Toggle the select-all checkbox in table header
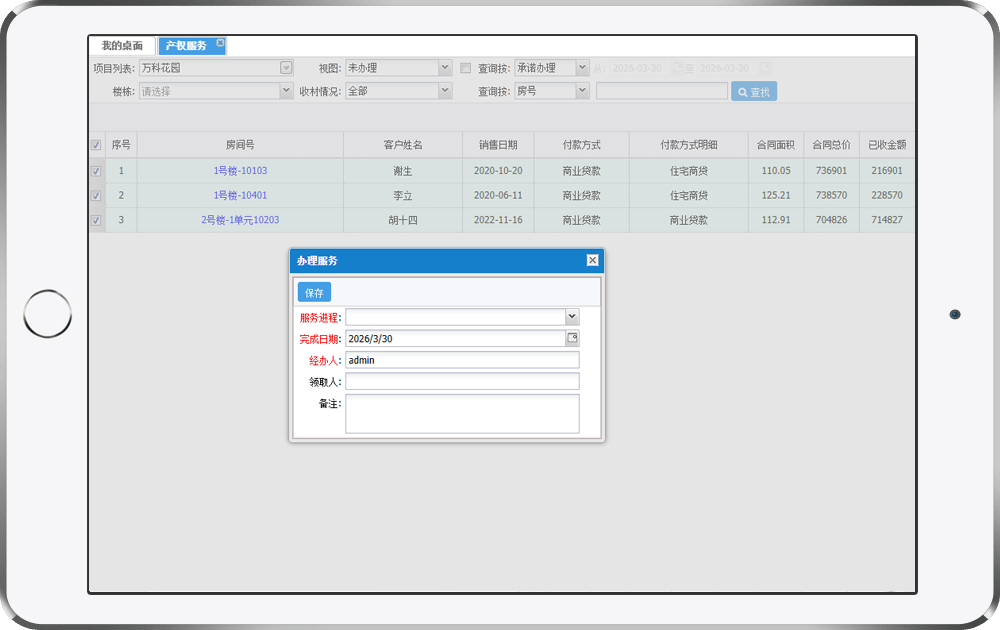This screenshot has height=630, width=1000. click(96, 145)
